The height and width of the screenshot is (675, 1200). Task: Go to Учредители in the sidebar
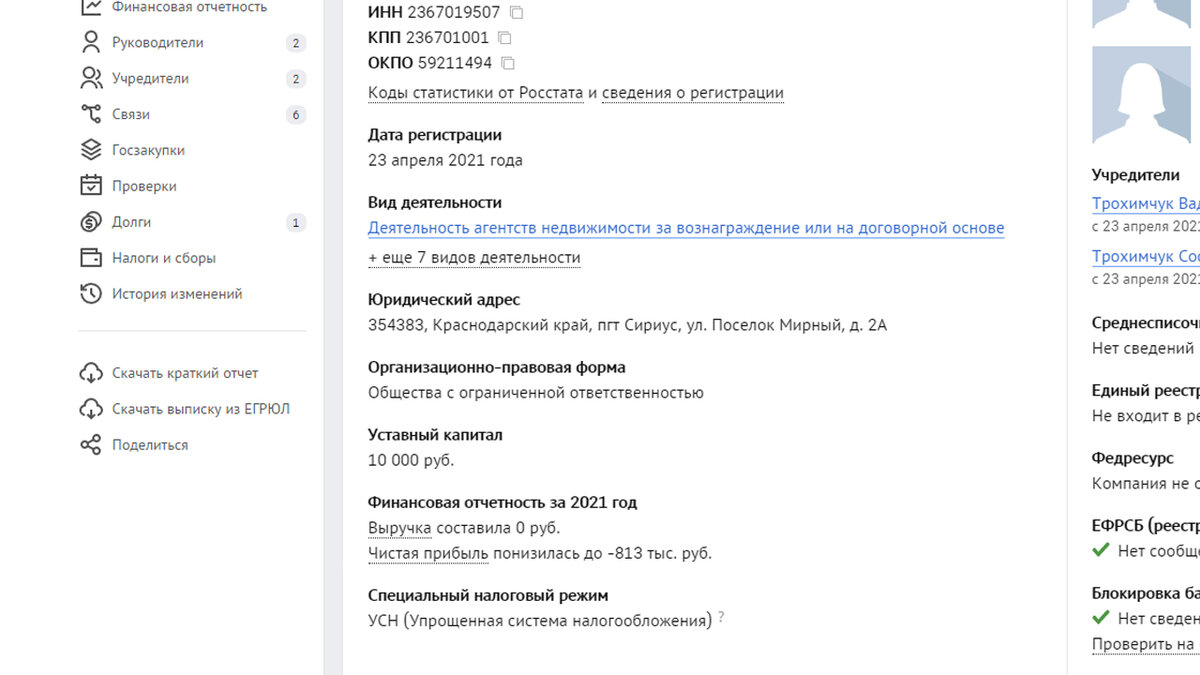click(150, 79)
